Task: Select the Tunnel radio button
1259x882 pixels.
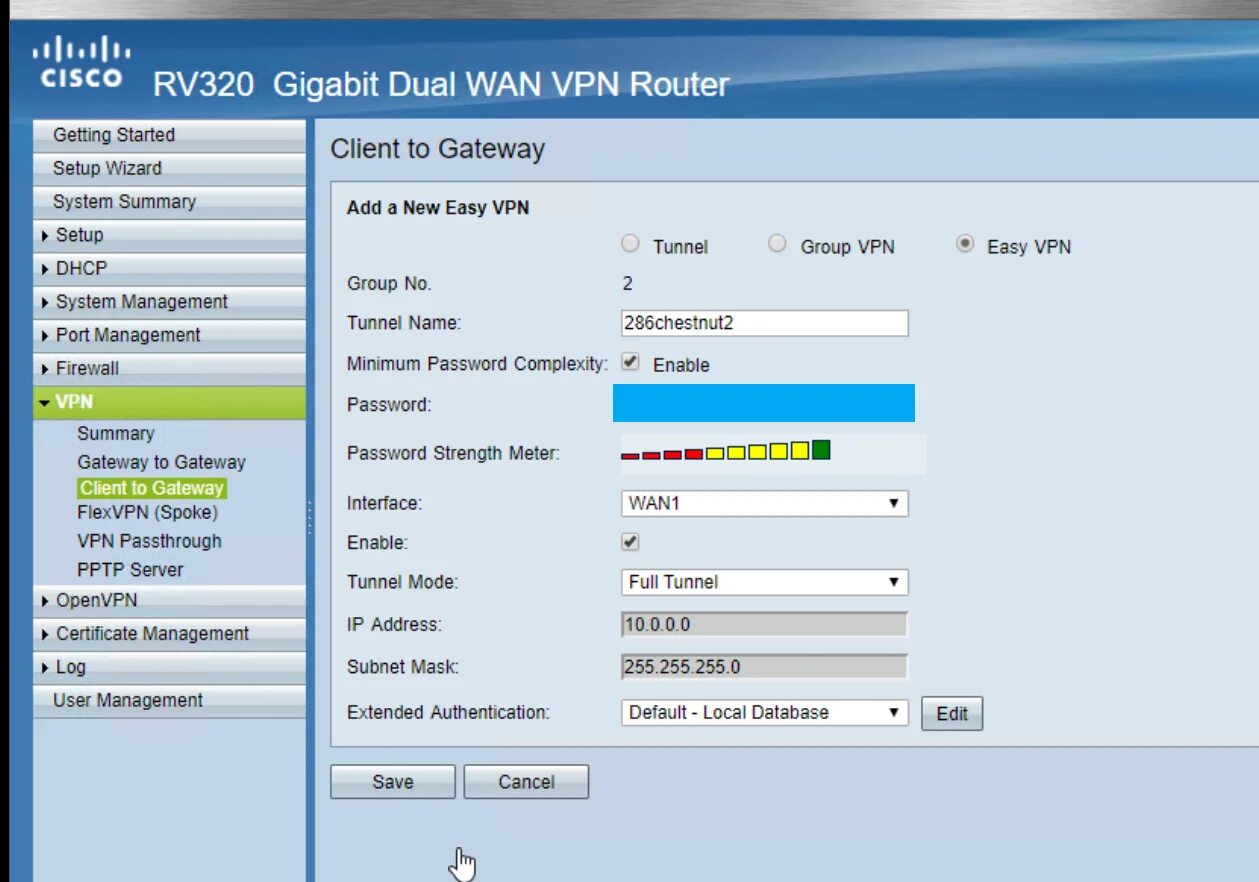Action: pos(630,244)
